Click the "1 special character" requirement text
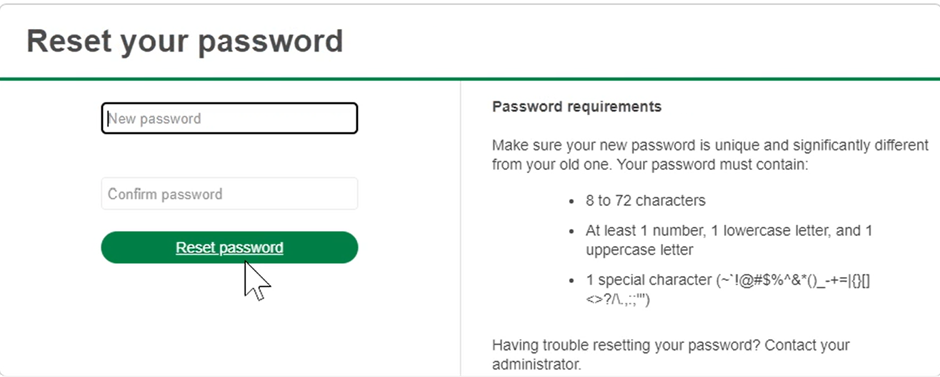This screenshot has width=940, height=377. click(648, 280)
